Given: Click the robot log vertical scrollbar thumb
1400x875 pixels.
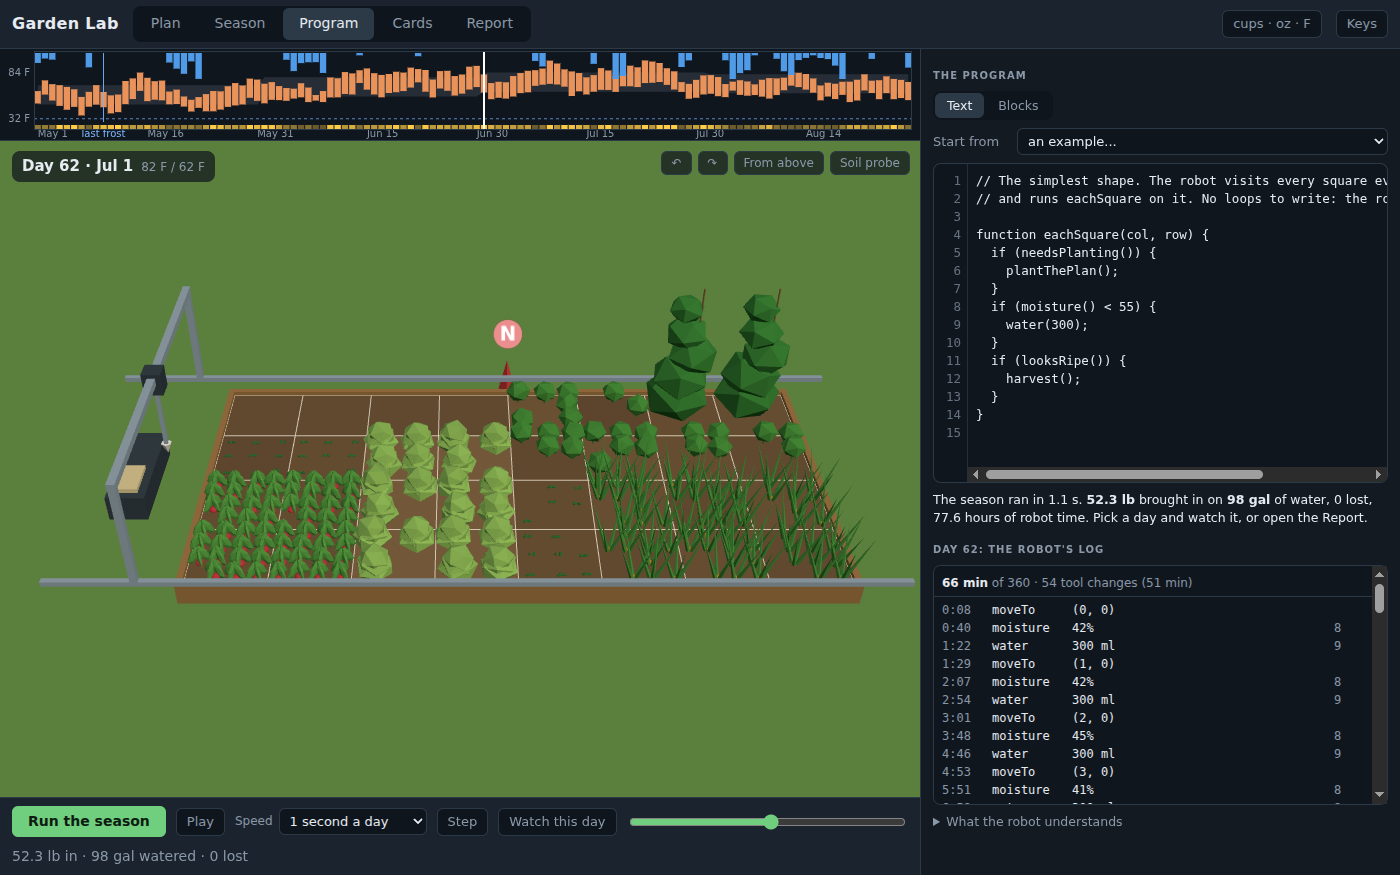Looking at the screenshot, I should coord(1380,598).
